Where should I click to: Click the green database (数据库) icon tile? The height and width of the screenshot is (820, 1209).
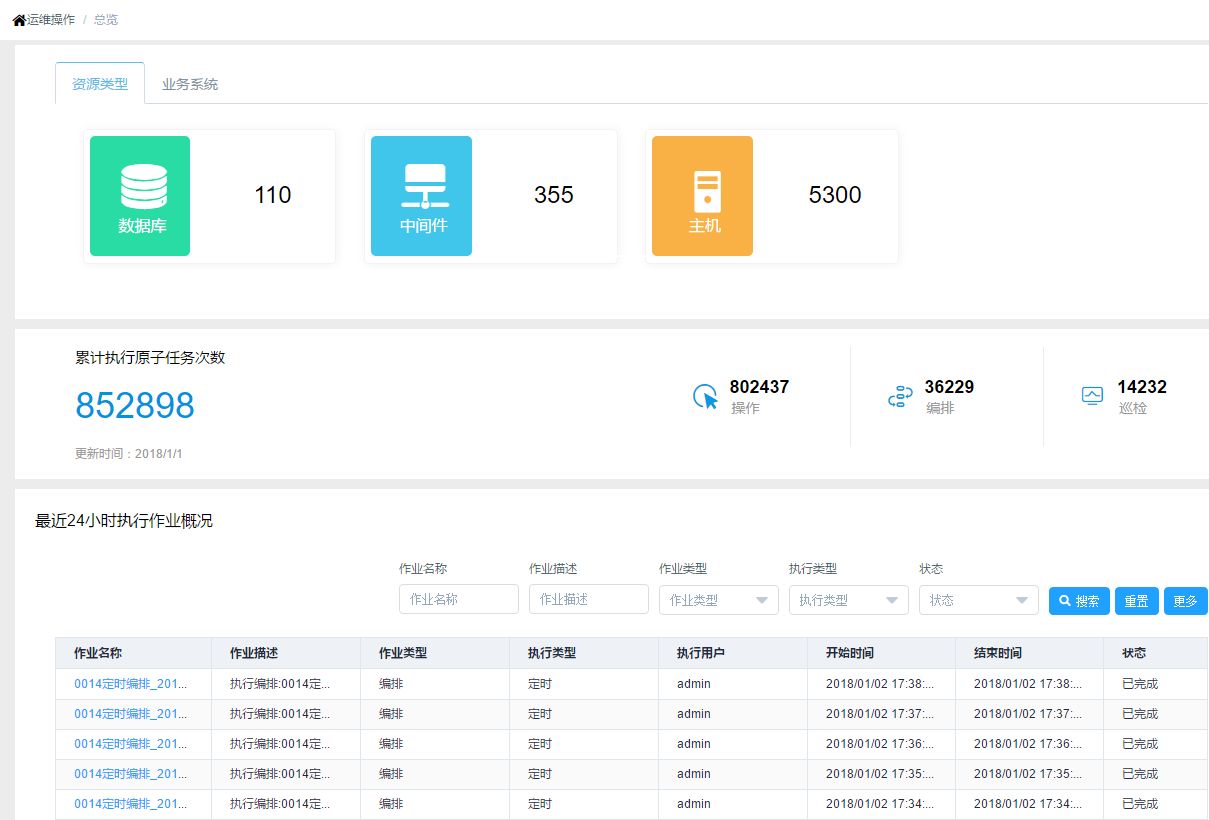pyautogui.click(x=140, y=196)
